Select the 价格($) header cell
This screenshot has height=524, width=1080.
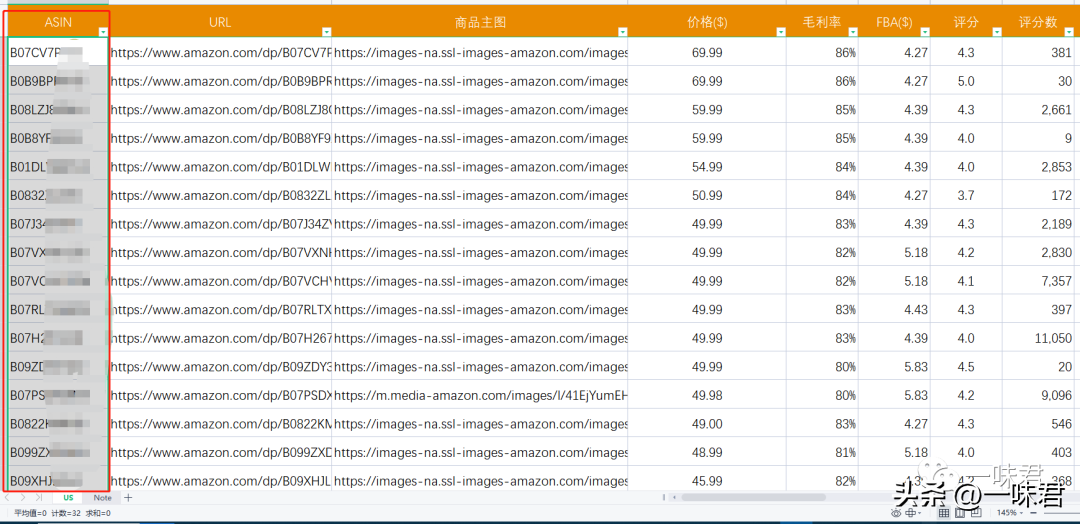tap(707, 22)
